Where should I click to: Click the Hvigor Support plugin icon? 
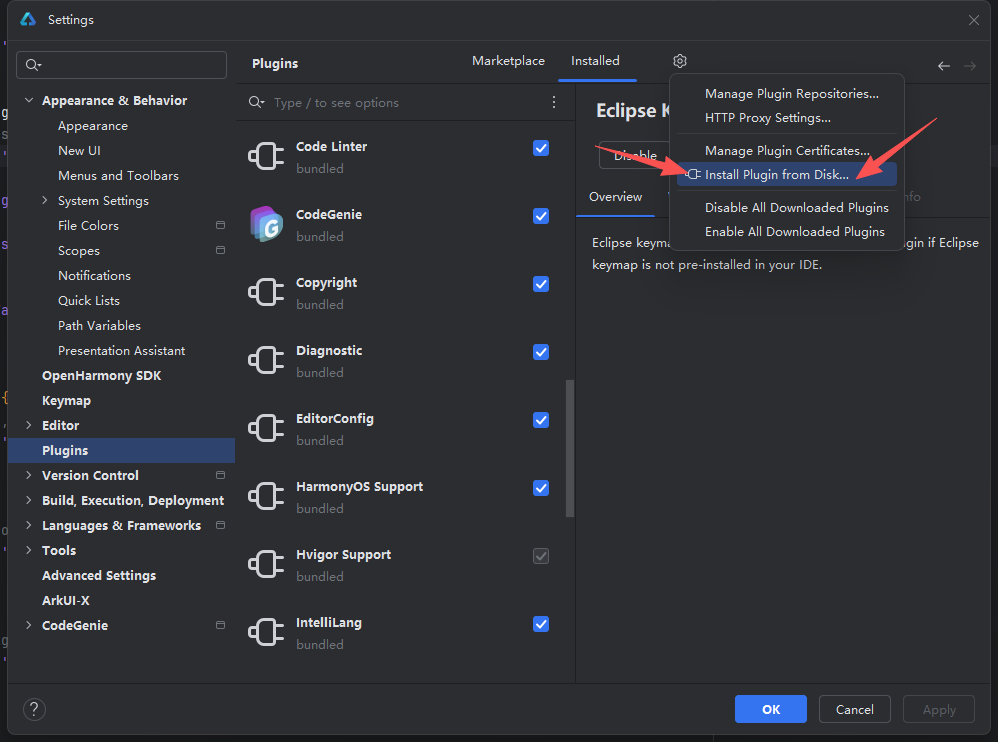coord(266,564)
